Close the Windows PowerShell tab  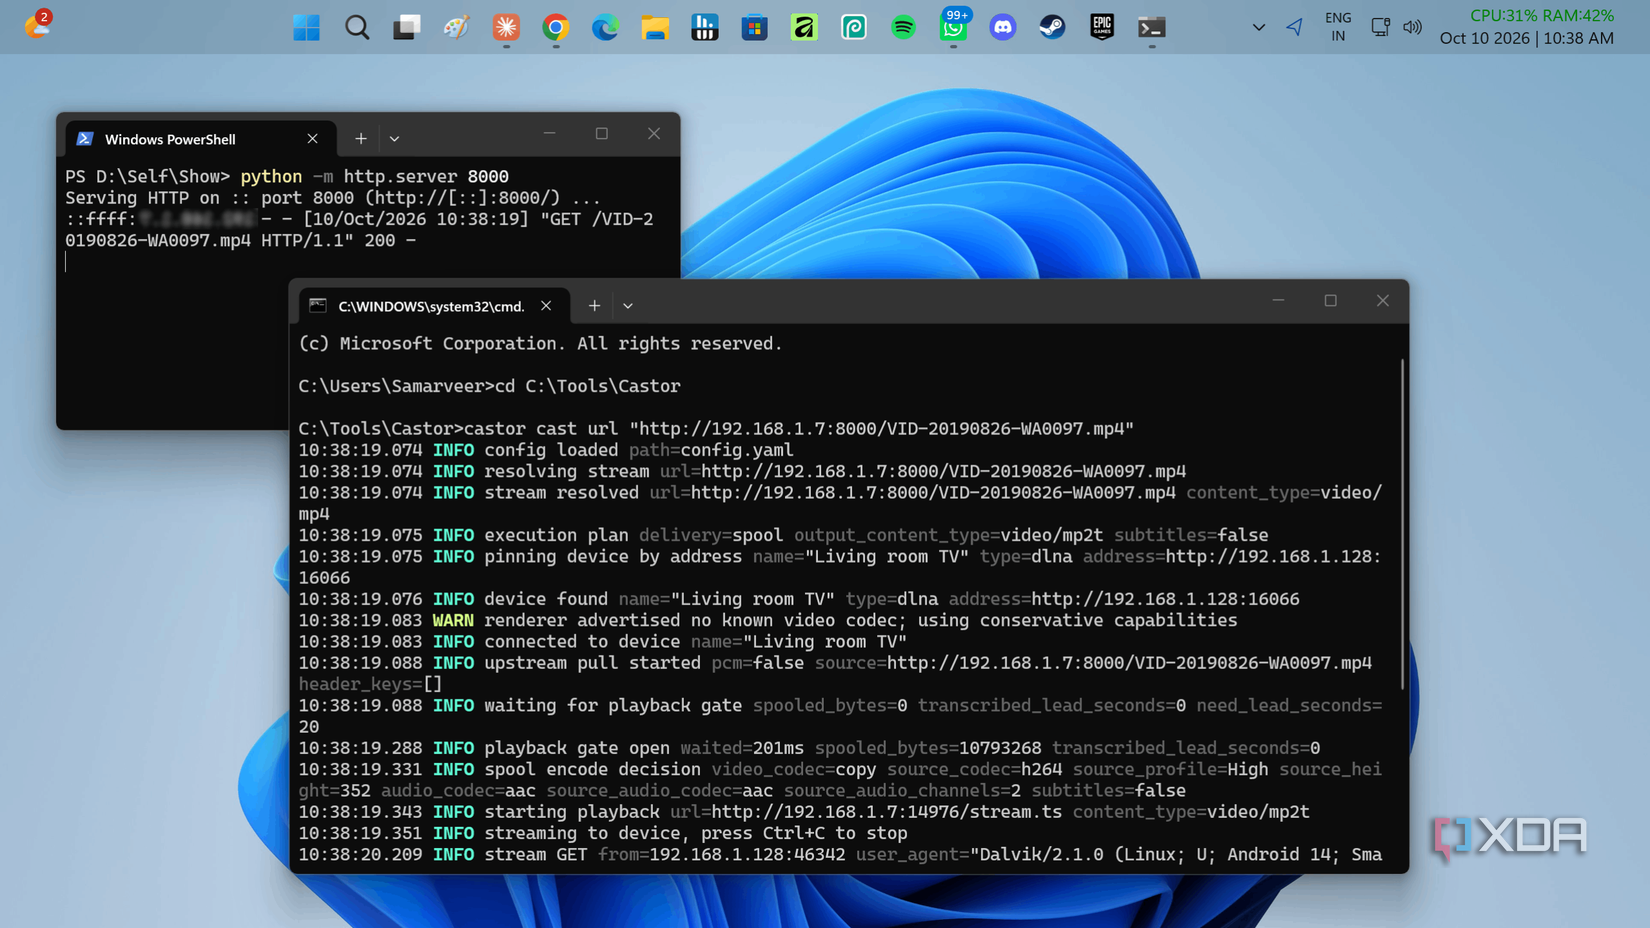312,139
